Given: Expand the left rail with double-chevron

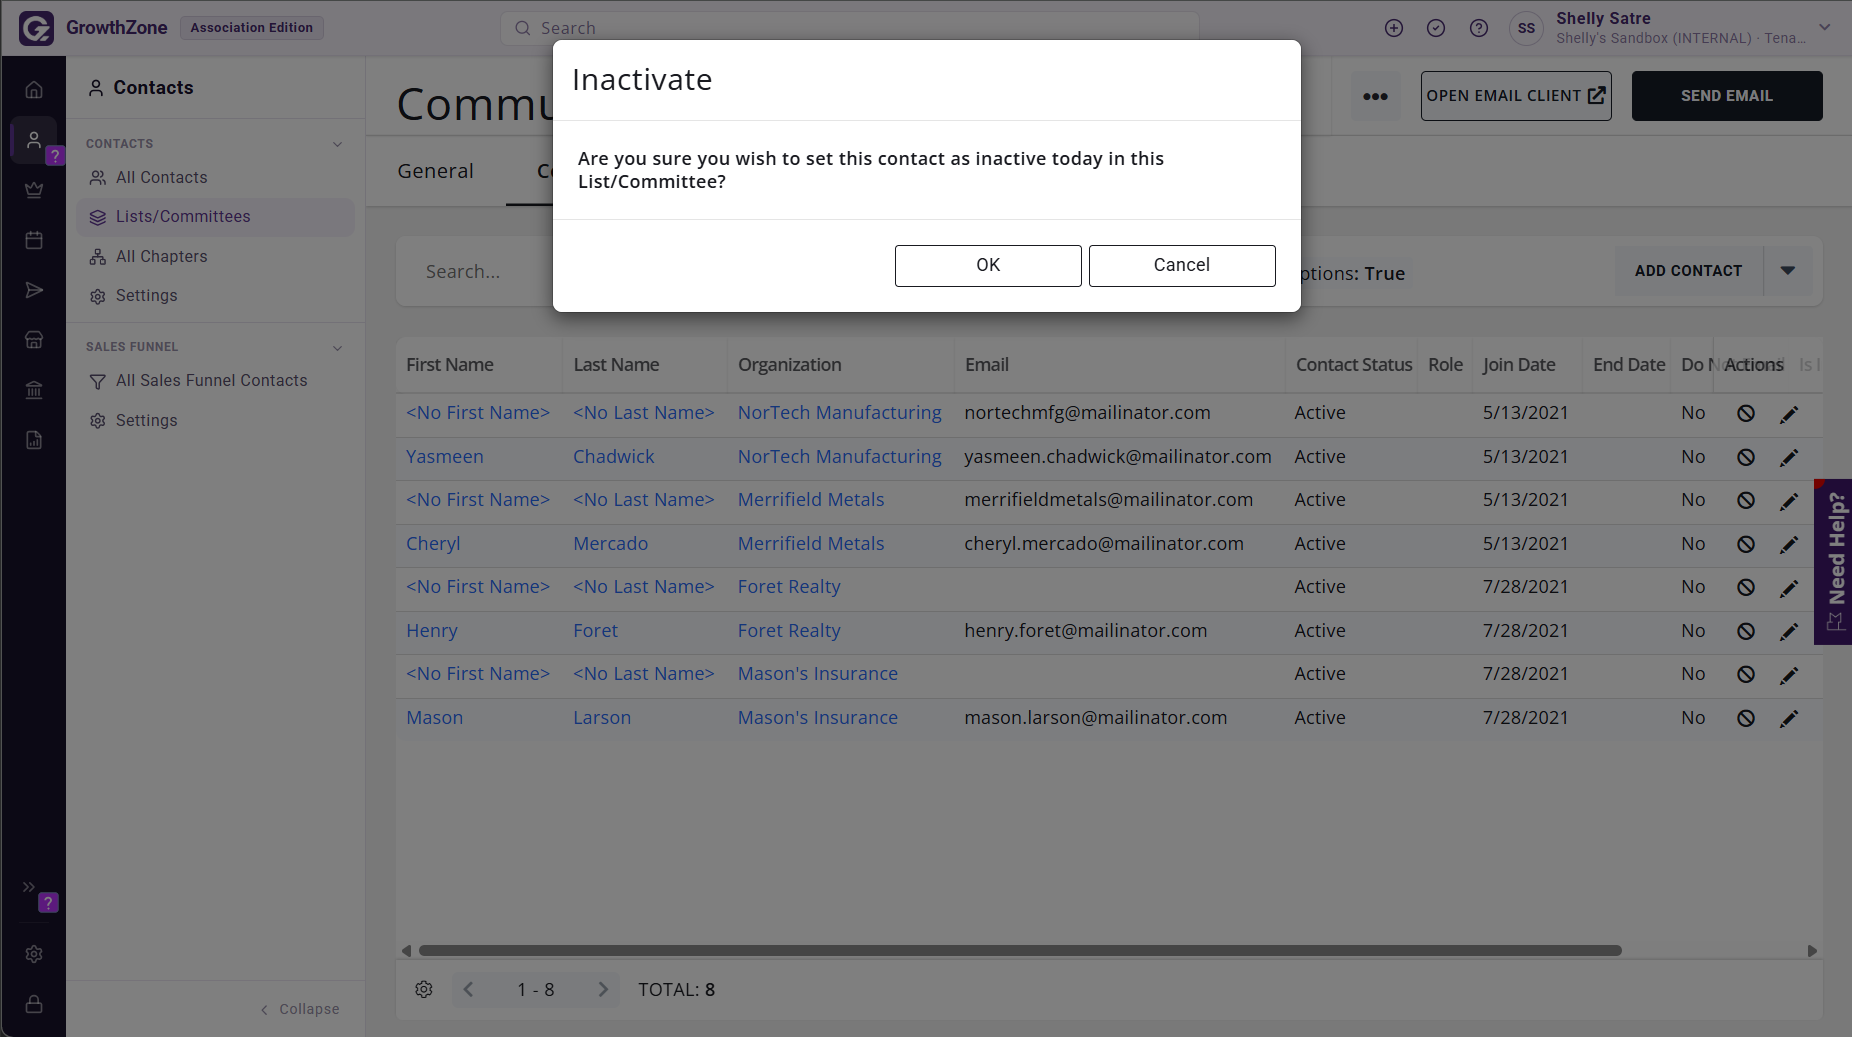Looking at the screenshot, I should (29, 886).
